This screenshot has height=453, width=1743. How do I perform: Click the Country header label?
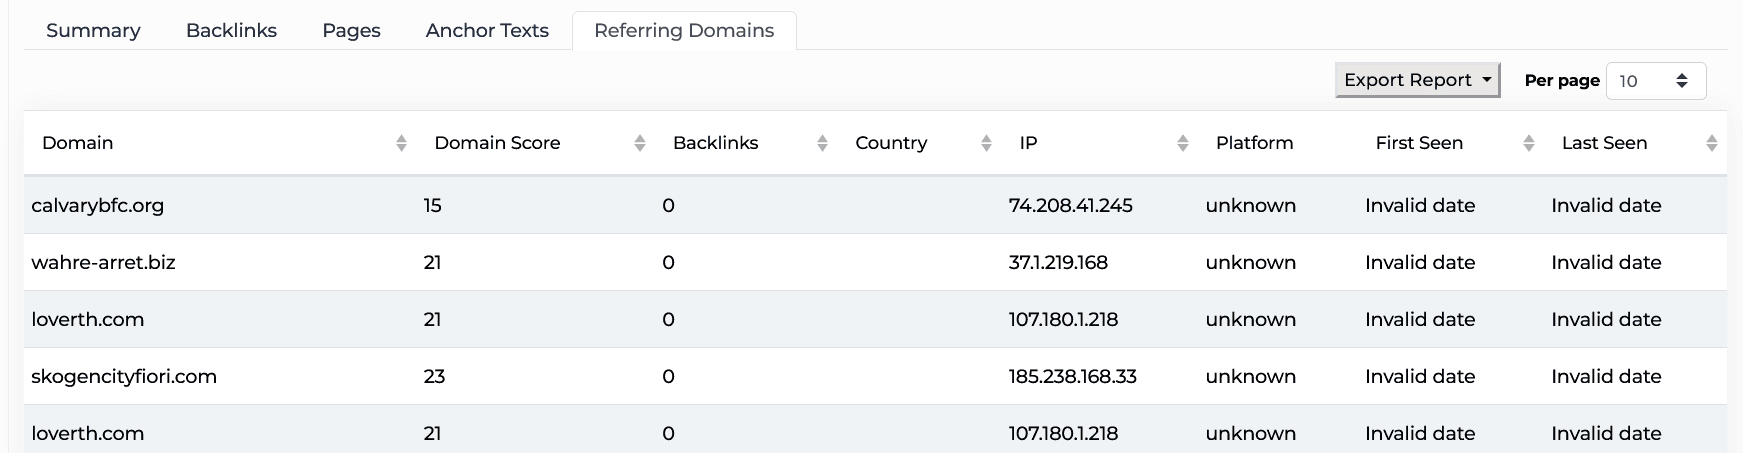[891, 143]
